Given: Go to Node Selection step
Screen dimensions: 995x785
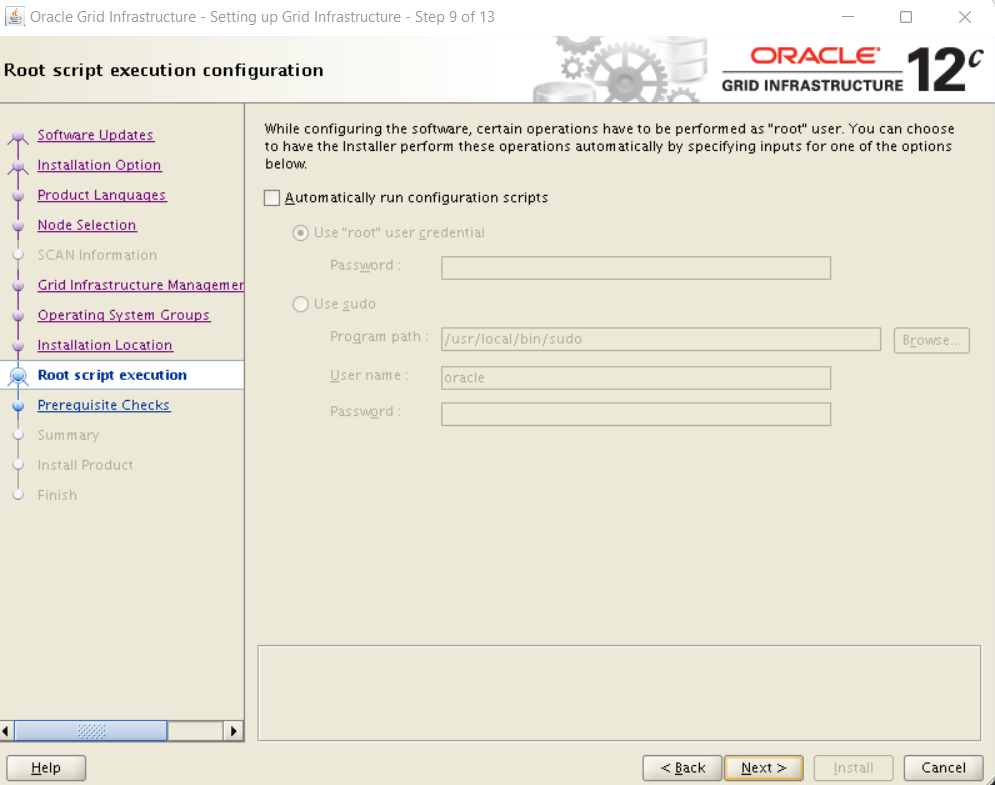Looking at the screenshot, I should pyautogui.click(x=86, y=225).
